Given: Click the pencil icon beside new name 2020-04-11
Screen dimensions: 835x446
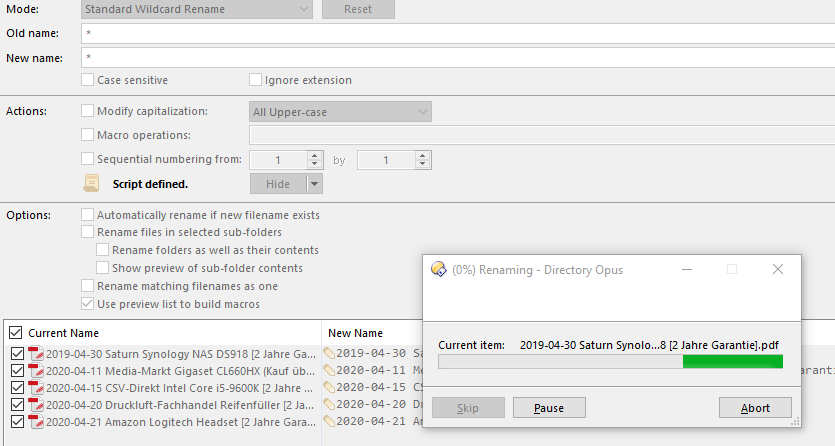Looking at the screenshot, I should tap(329, 370).
